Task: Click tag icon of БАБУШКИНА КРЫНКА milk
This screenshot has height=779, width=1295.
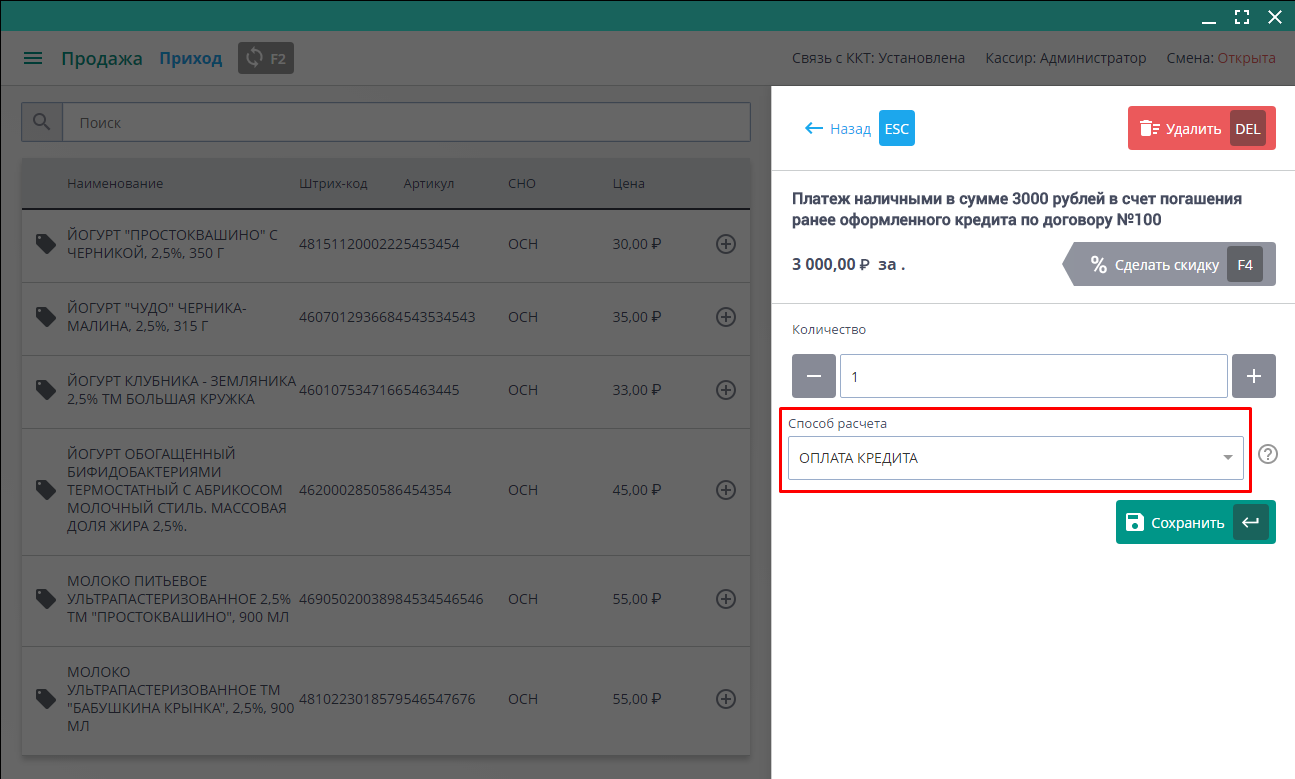Action: 45,699
